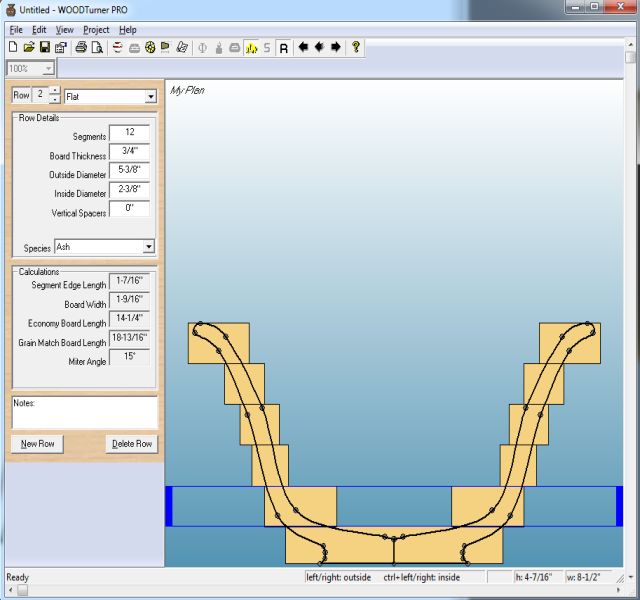Screen dimensions: 640x600
Task: Click the Open folder icon
Action: (x=29, y=47)
